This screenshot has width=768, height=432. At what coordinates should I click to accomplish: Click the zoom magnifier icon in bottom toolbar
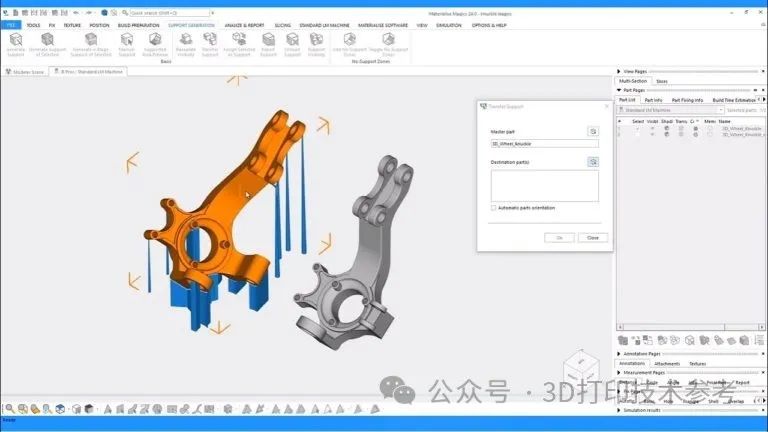(10, 408)
